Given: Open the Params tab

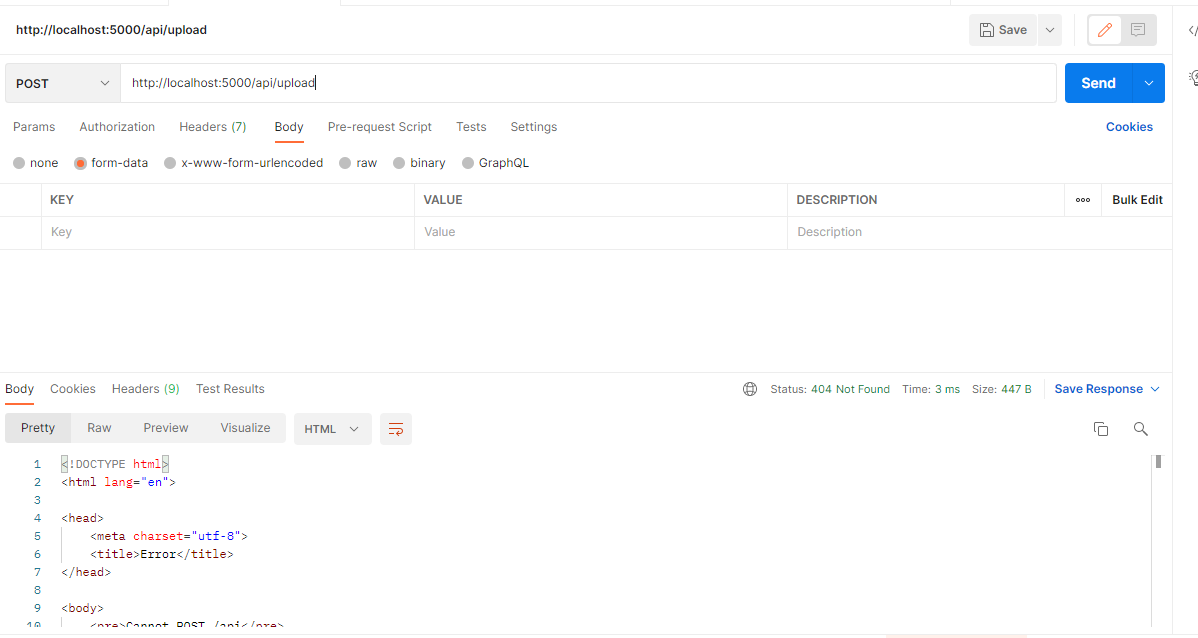Looking at the screenshot, I should 34,127.
